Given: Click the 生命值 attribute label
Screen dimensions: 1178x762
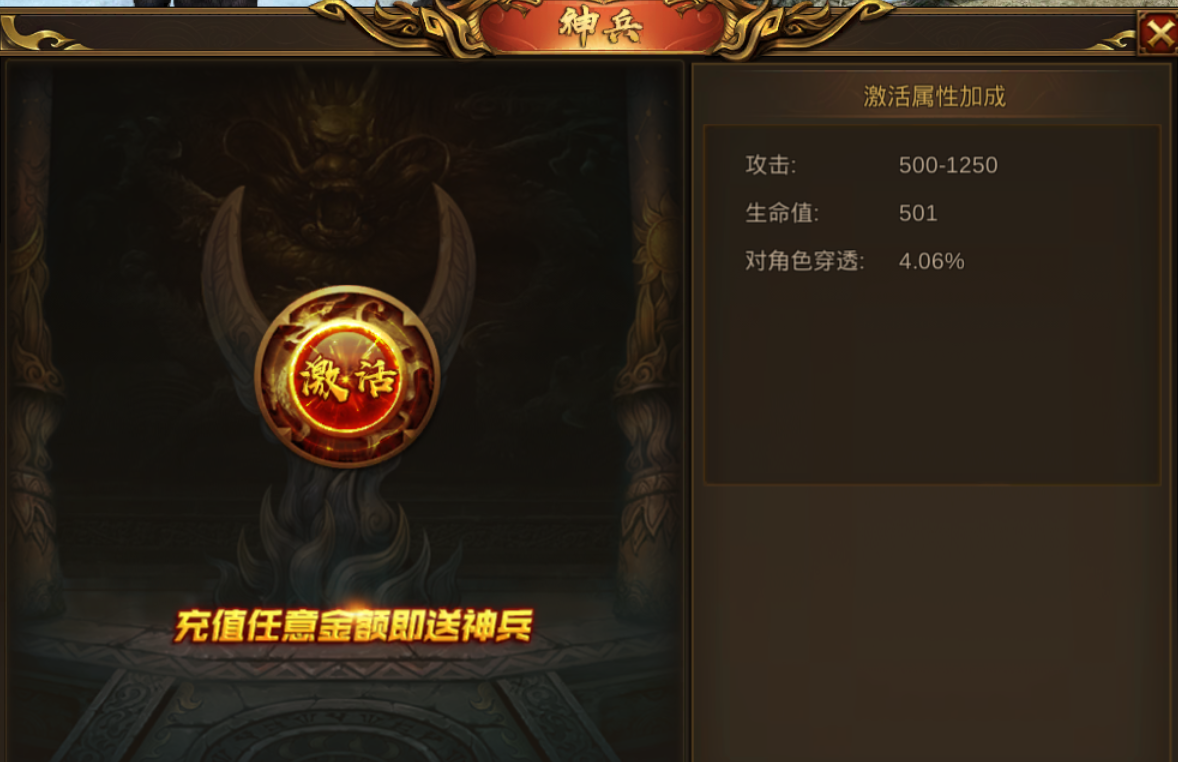Looking at the screenshot, I should (x=782, y=213).
